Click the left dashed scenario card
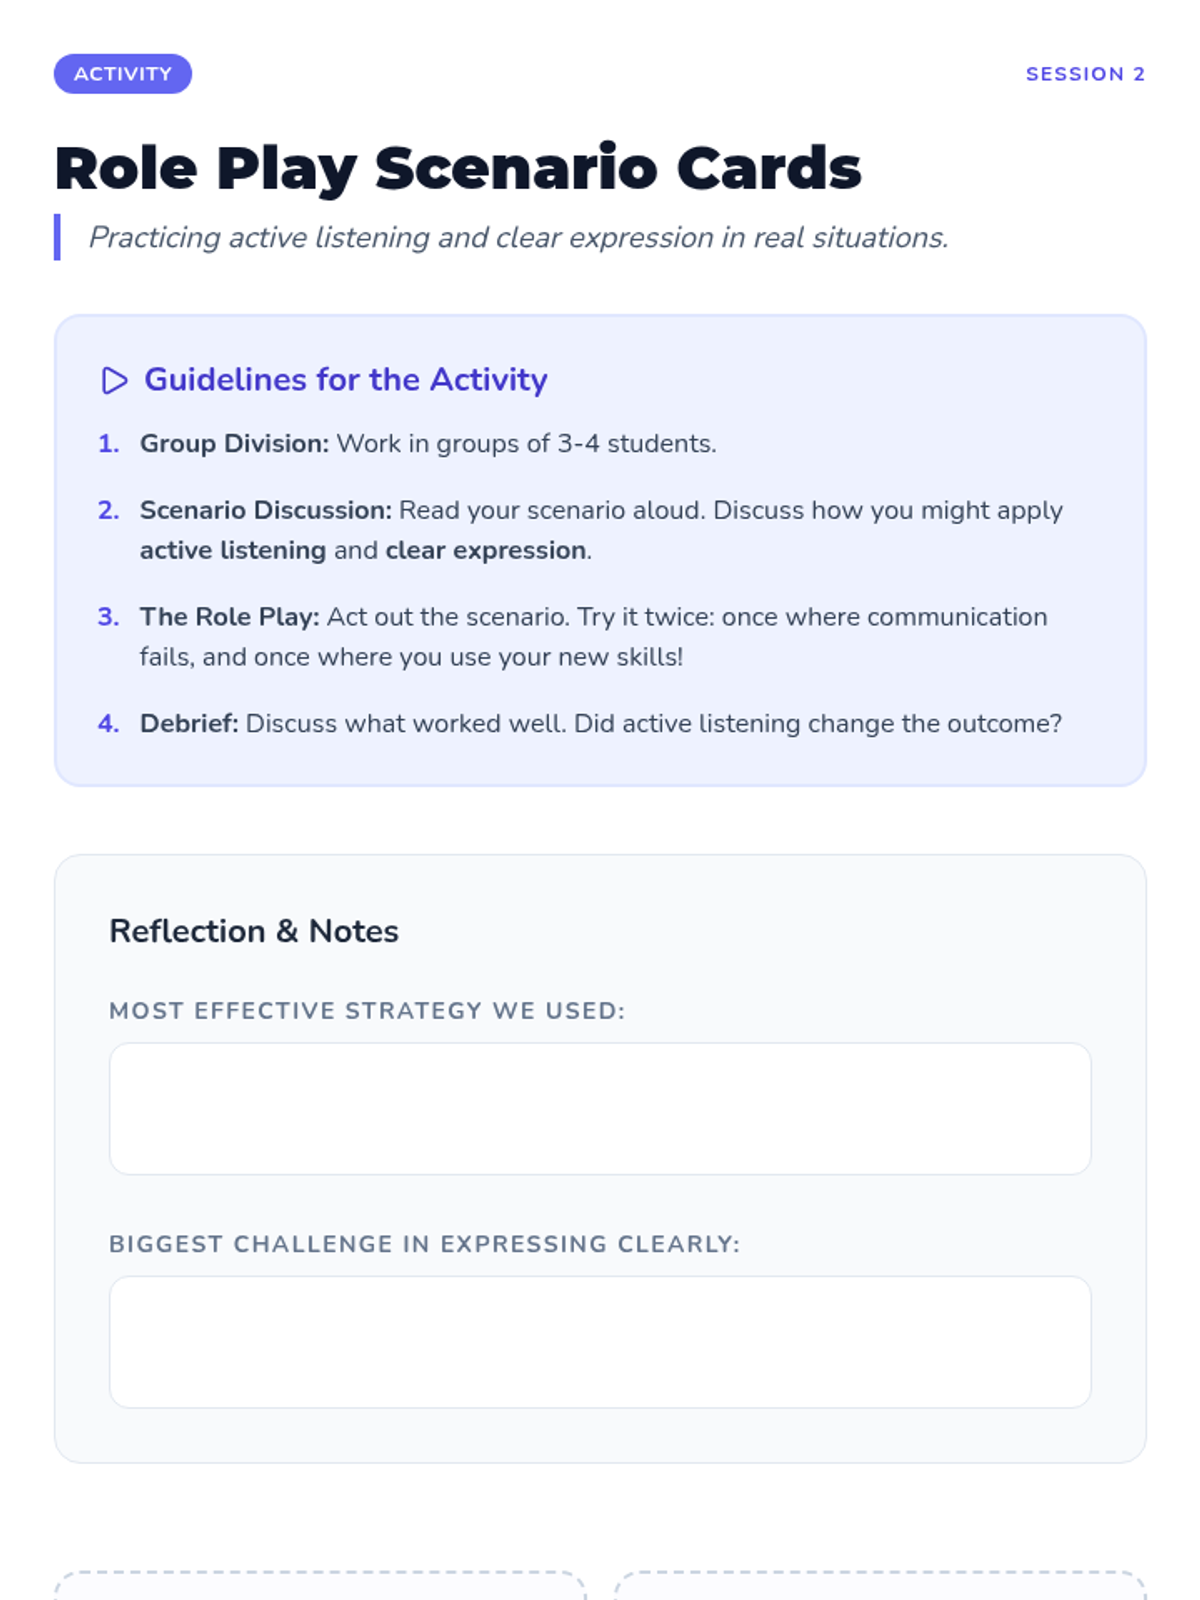Image resolution: width=1200 pixels, height=1600 pixels. [x=320, y=1586]
